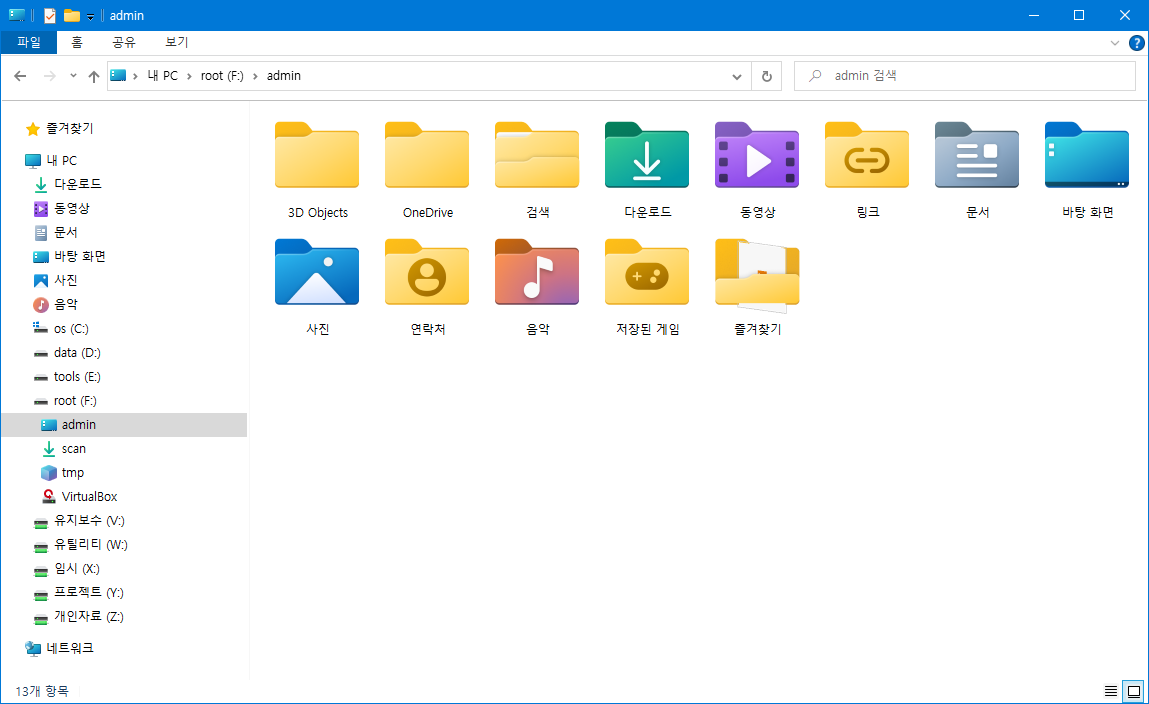
Task: Select VirtualBox in the sidebar
Action: [89, 497]
